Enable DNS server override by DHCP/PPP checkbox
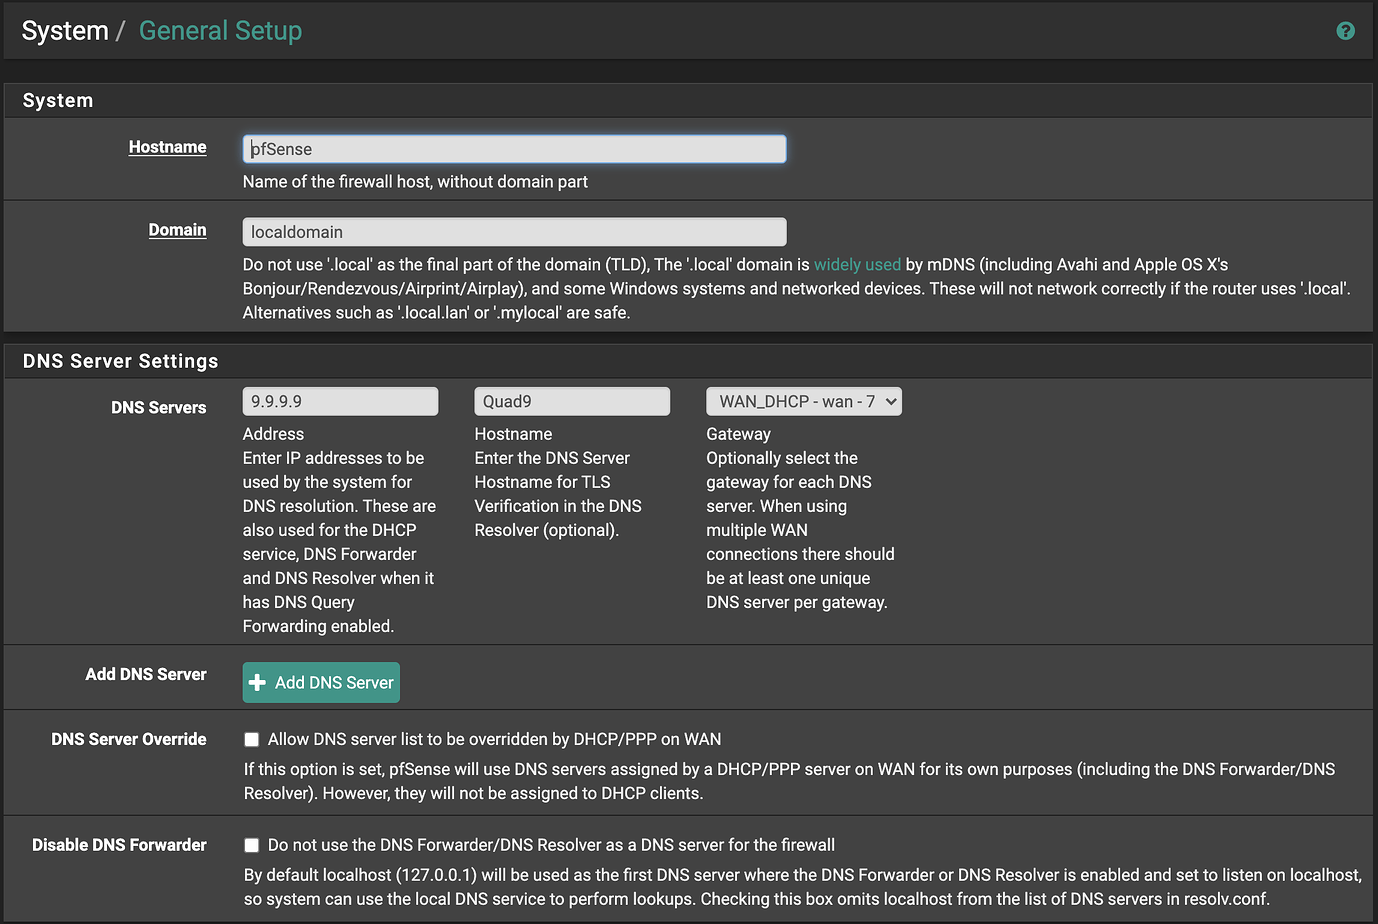The width and height of the screenshot is (1378, 924). pos(252,740)
